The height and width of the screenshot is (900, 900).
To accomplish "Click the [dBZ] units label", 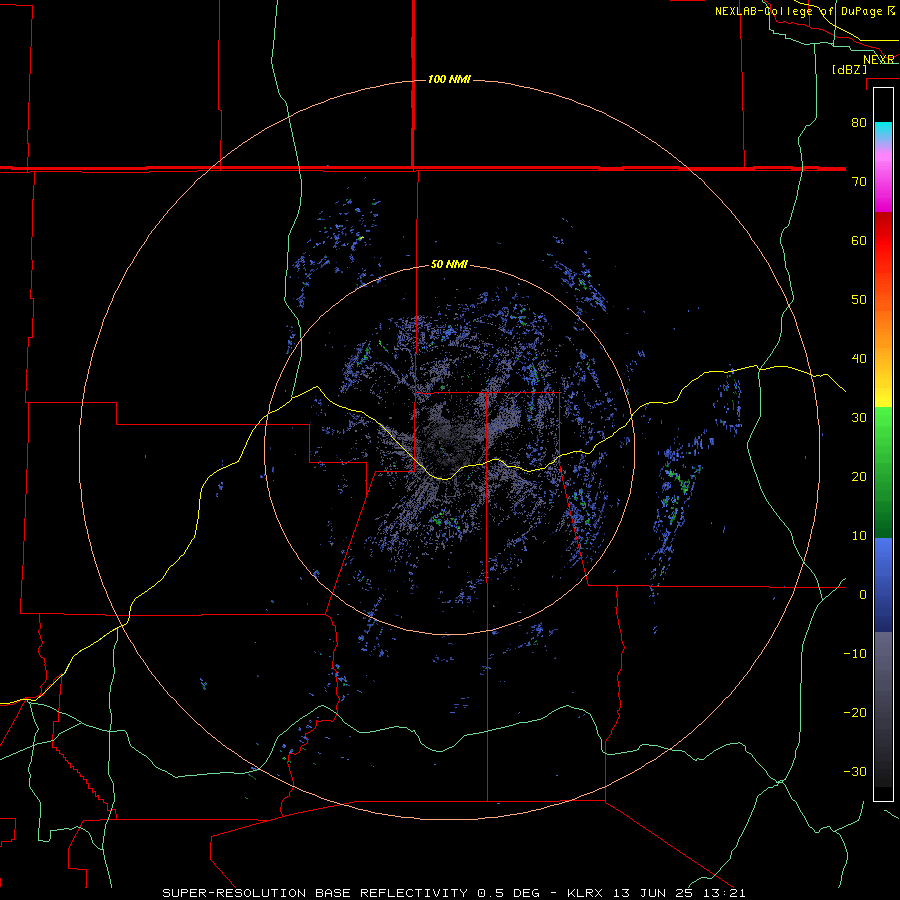I will point(849,69).
